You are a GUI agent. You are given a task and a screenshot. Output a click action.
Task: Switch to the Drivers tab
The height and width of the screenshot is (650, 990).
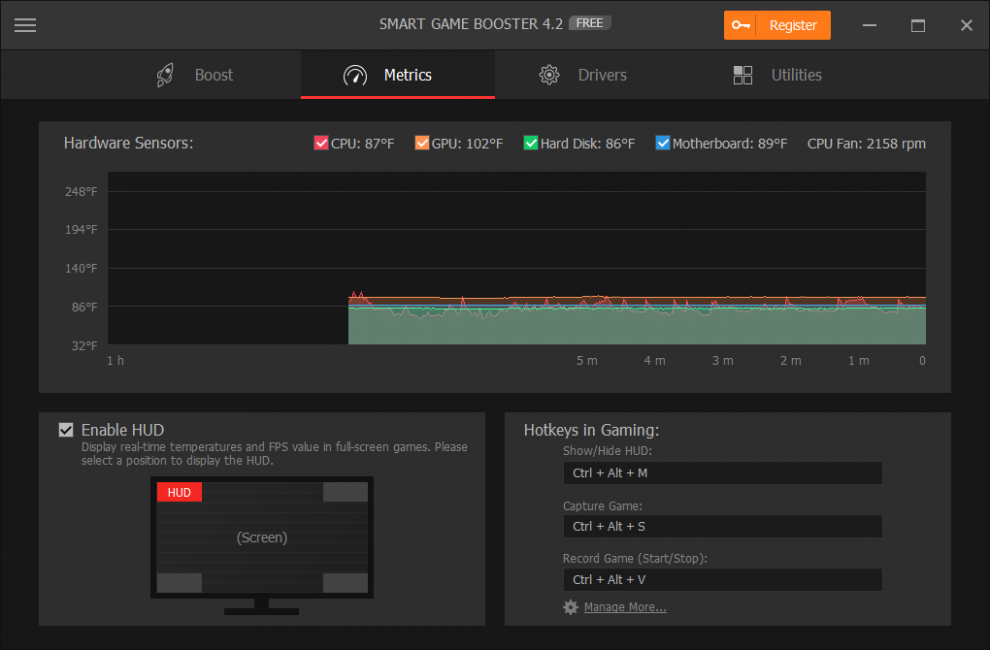coord(601,74)
